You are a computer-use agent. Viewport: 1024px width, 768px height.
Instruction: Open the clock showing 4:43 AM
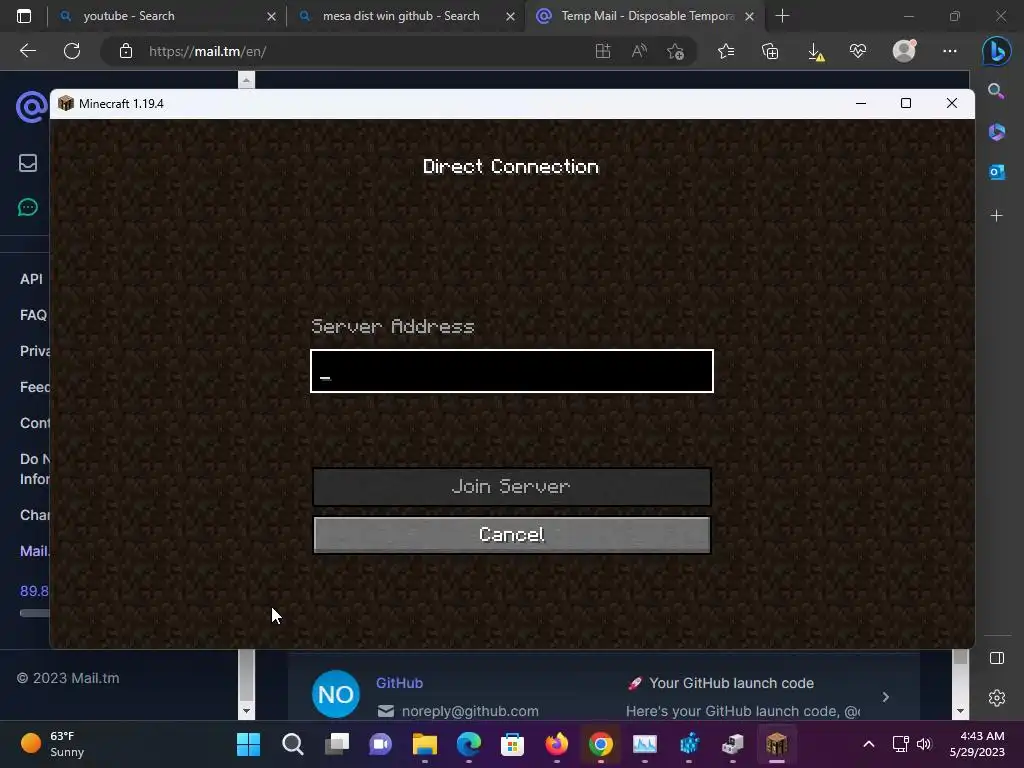click(977, 744)
